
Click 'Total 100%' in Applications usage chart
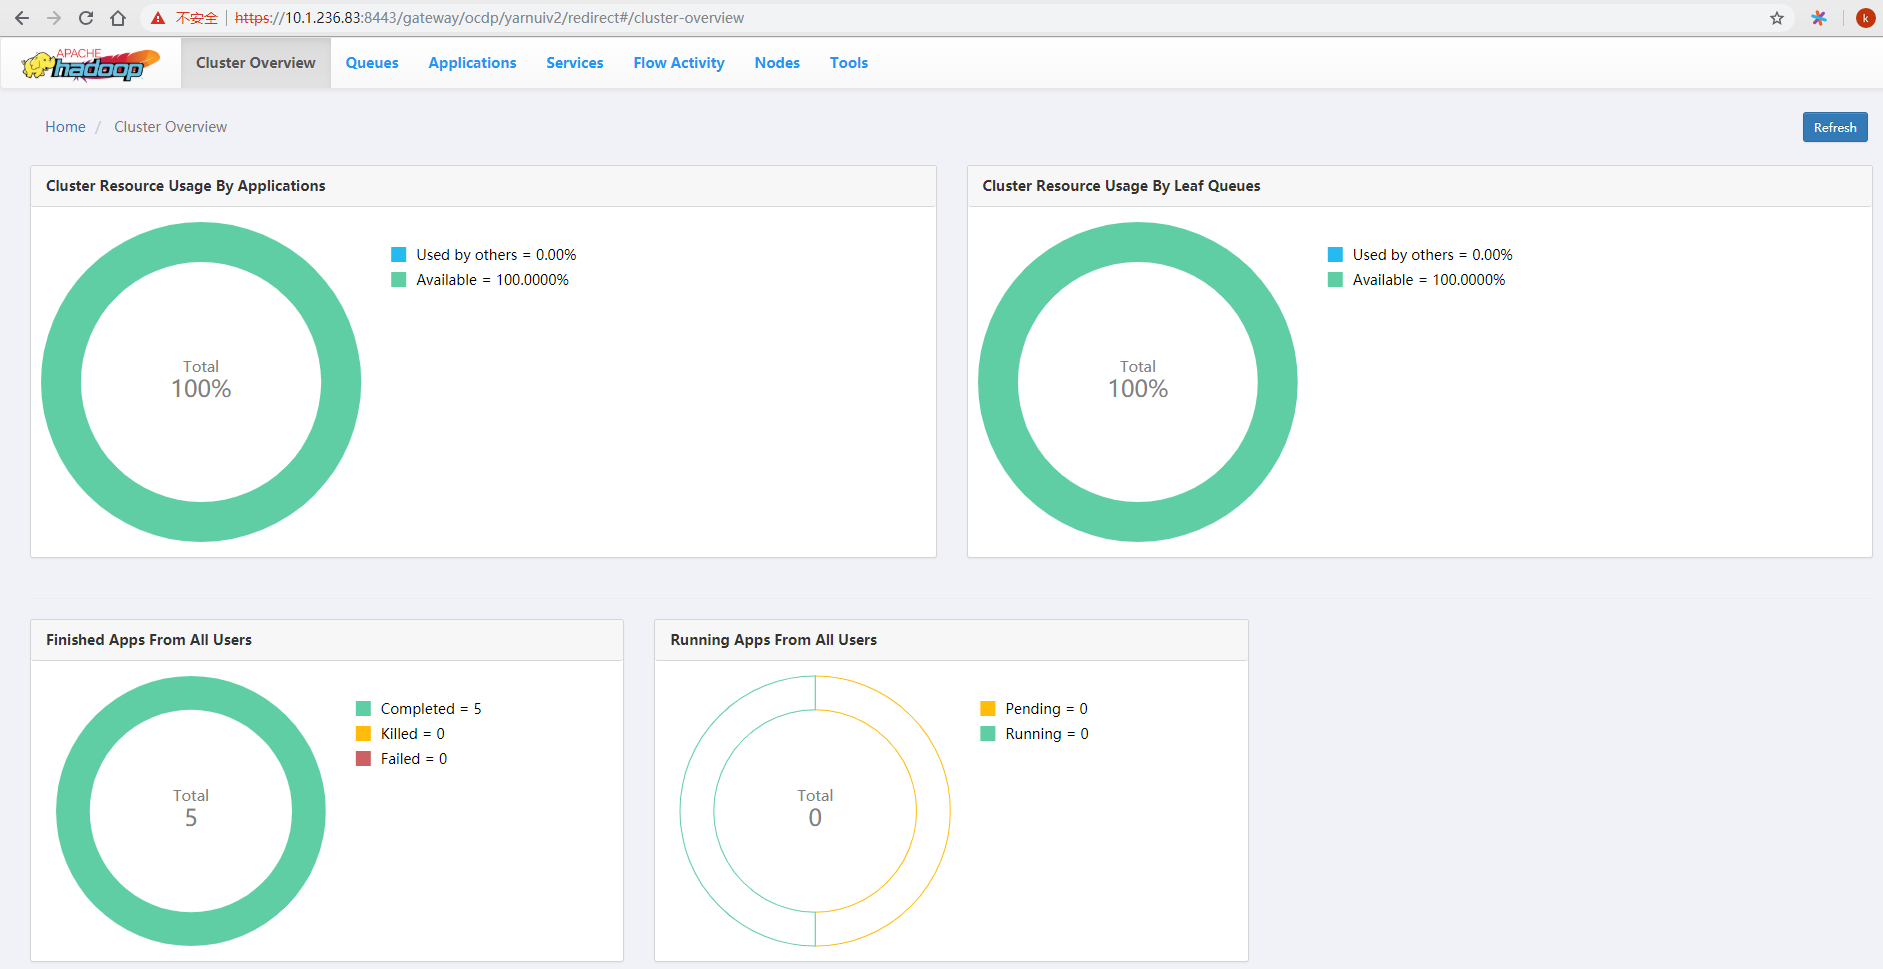point(201,380)
